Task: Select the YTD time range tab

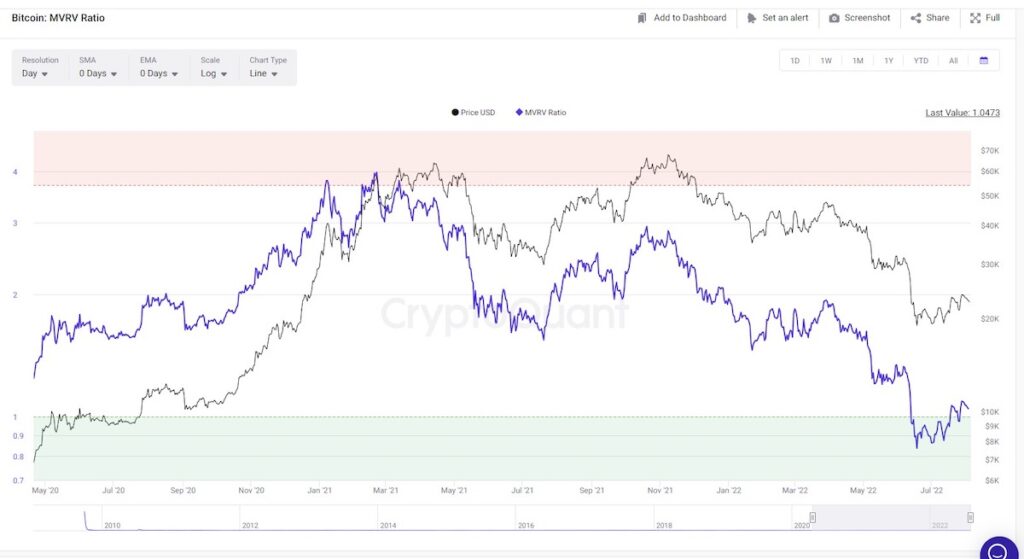Action: point(921,61)
